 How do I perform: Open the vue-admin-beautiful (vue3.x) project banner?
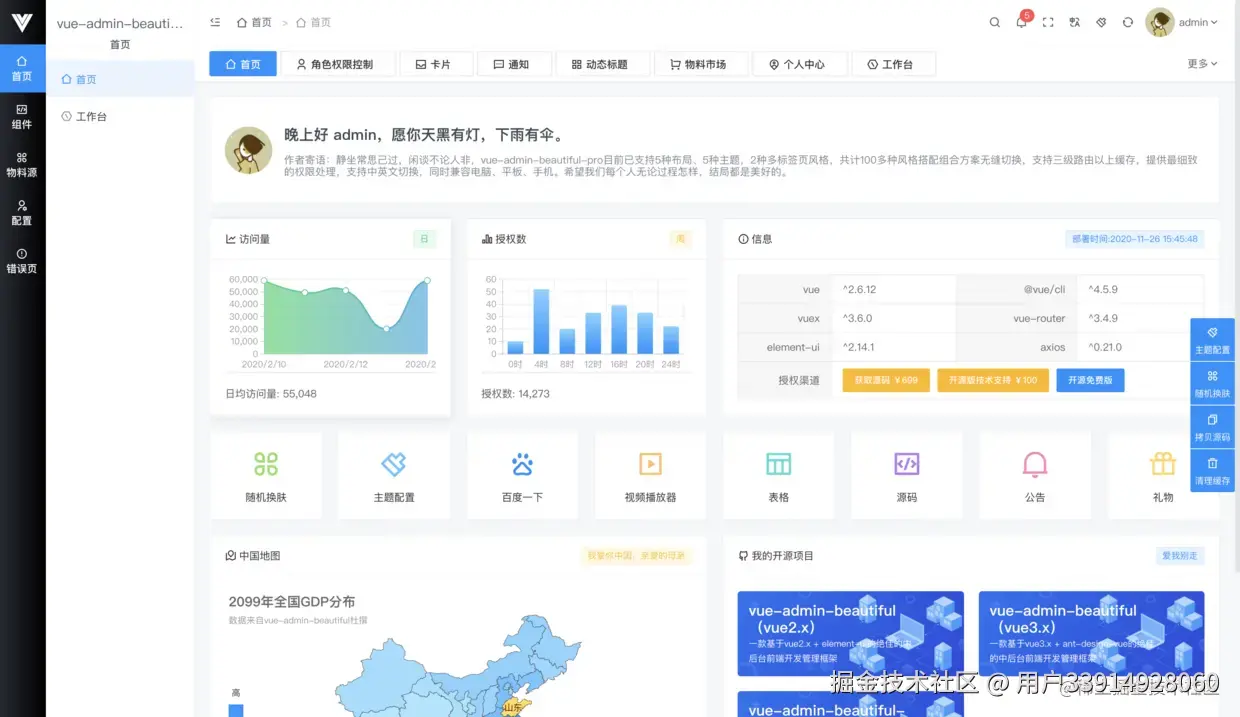click(x=1091, y=634)
